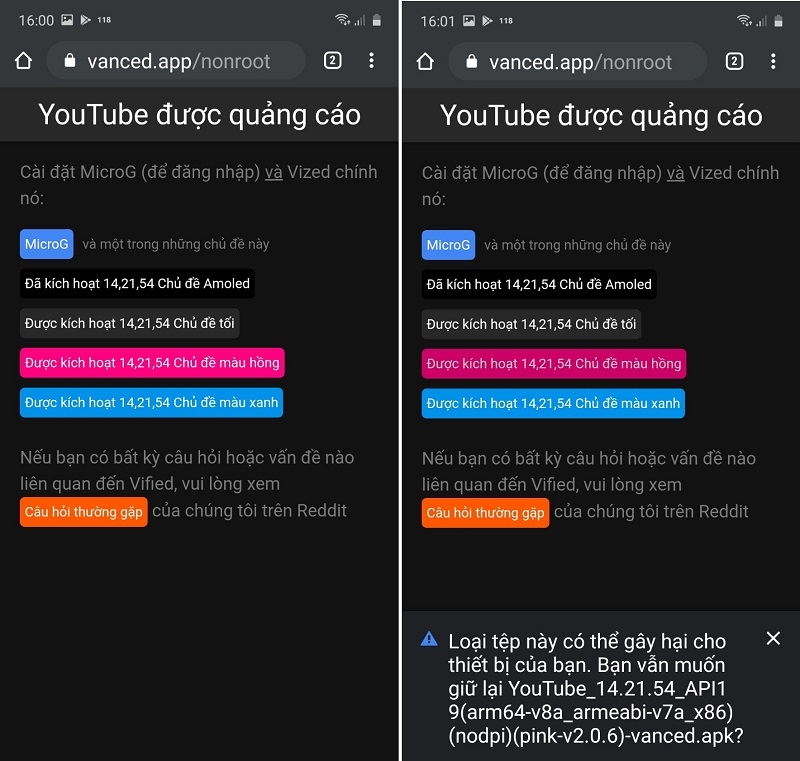Dismiss the harmful file warning with X
Image resolution: width=800 pixels, height=761 pixels.
tap(773, 638)
